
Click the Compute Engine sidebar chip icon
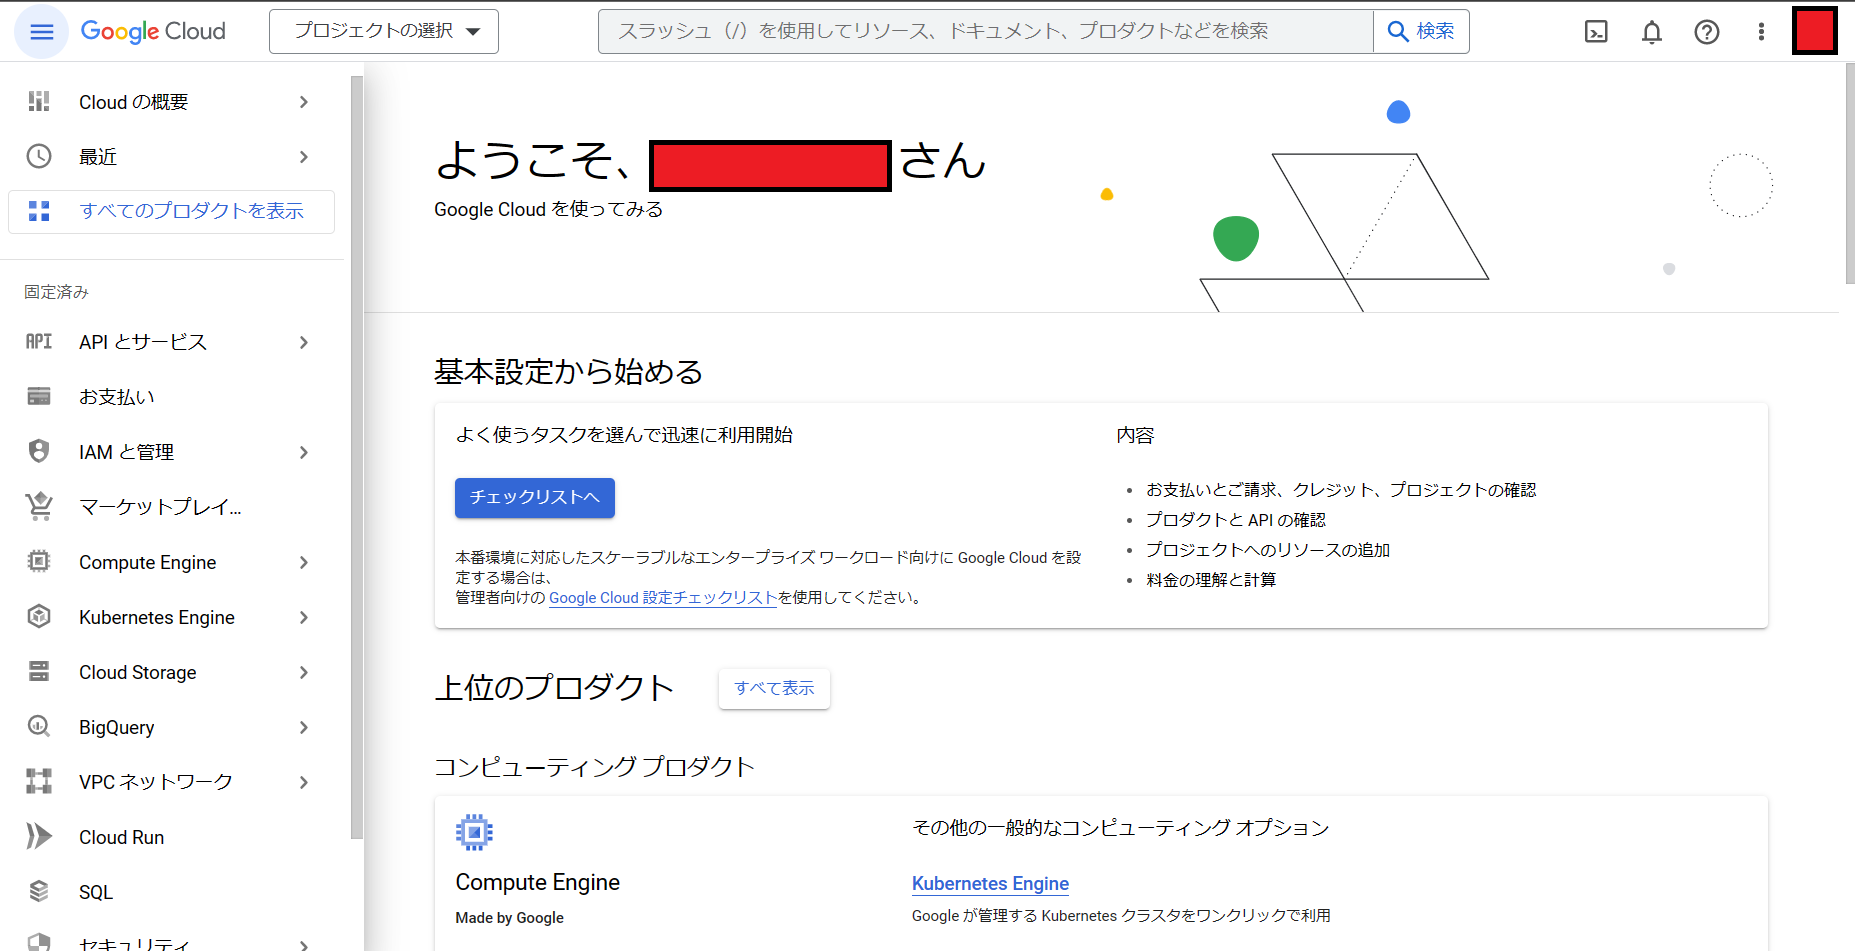[39, 562]
